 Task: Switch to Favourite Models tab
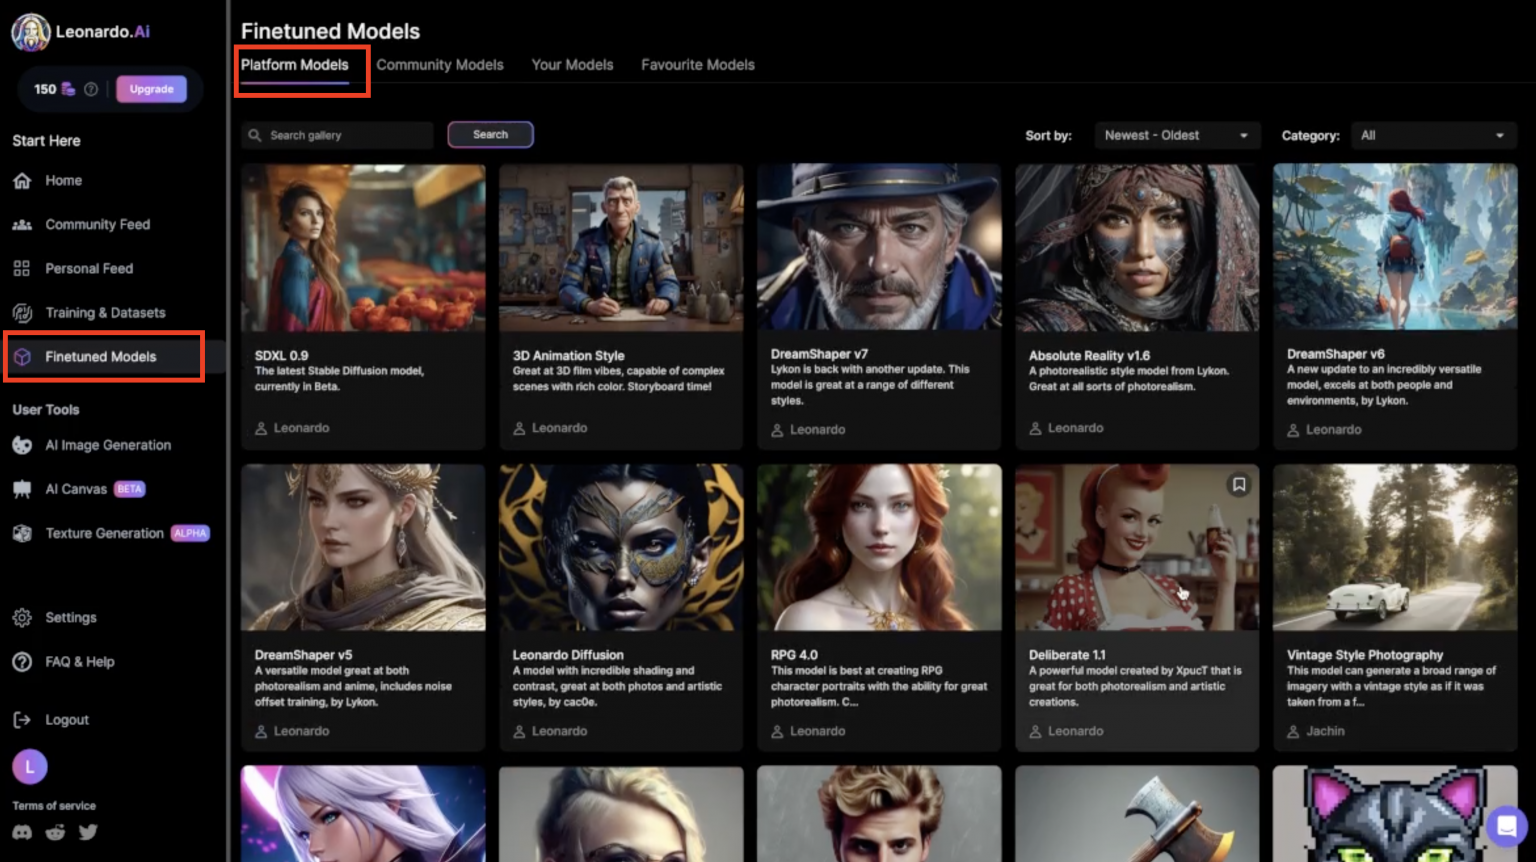(697, 65)
